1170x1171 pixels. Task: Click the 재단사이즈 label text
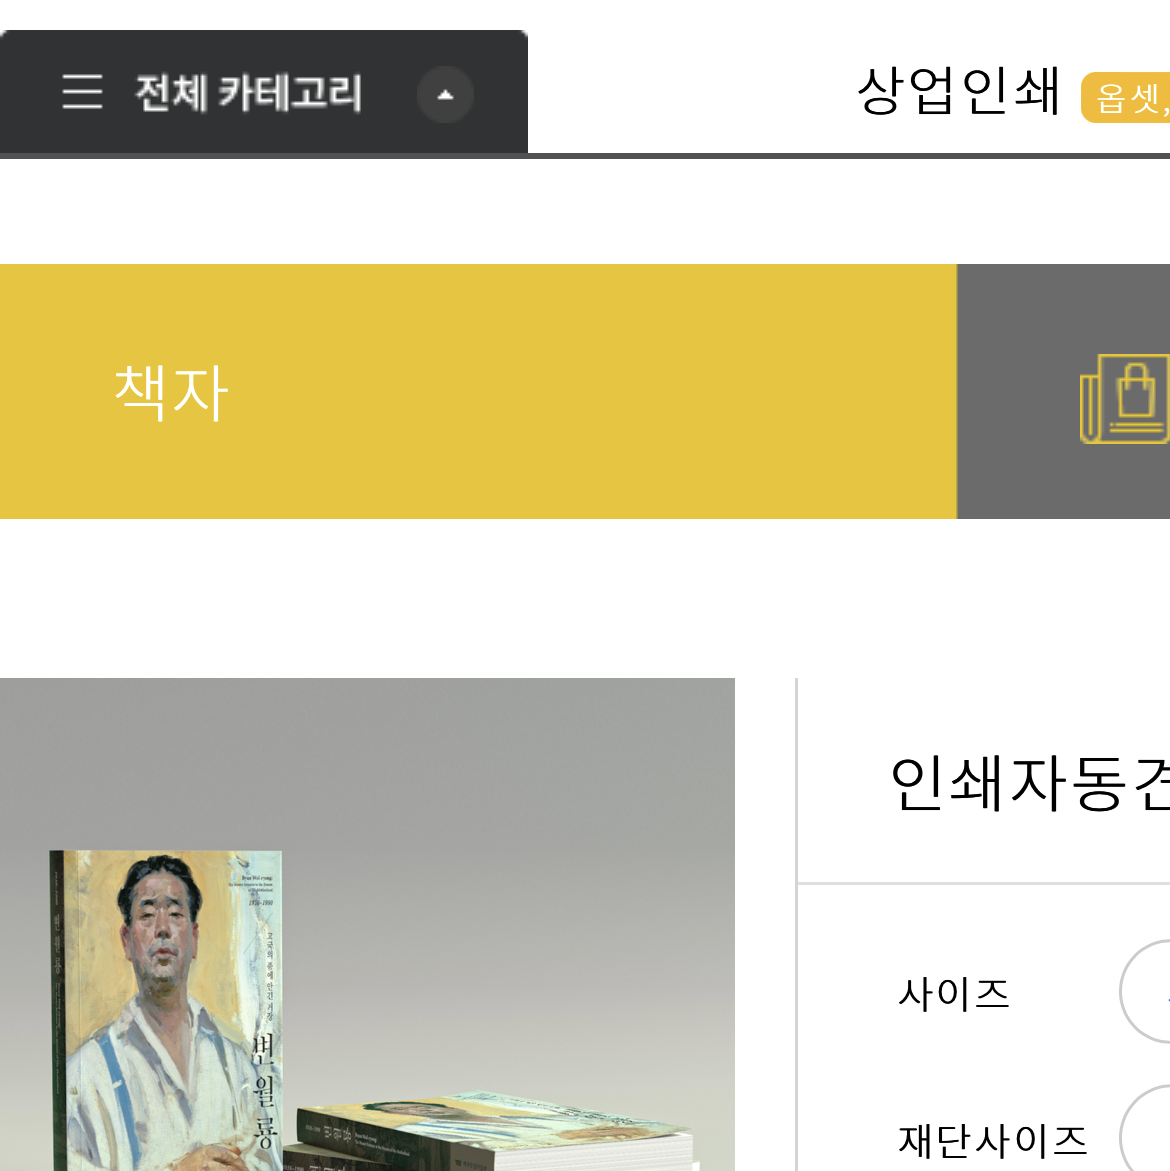[x=992, y=1140]
